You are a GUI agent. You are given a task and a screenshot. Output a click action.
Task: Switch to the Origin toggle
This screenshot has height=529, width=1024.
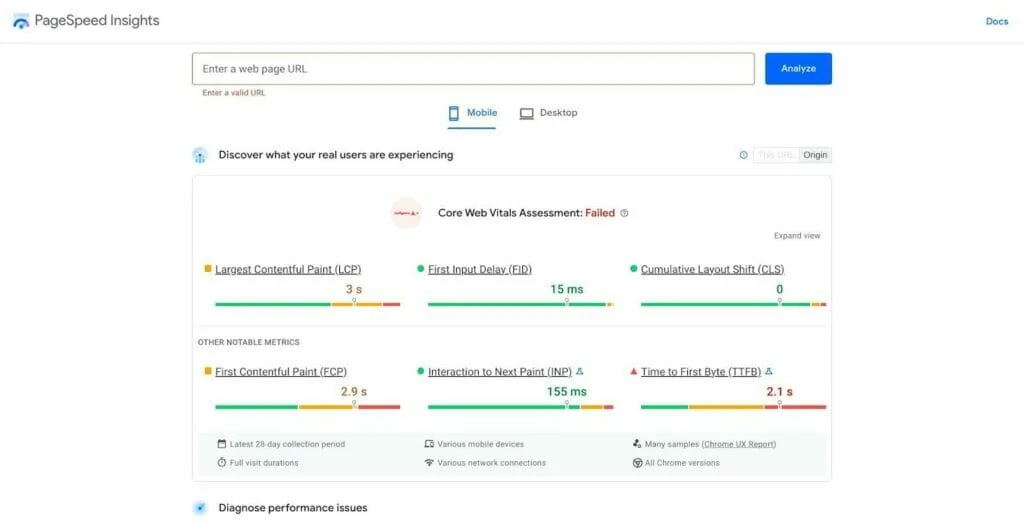coord(815,155)
